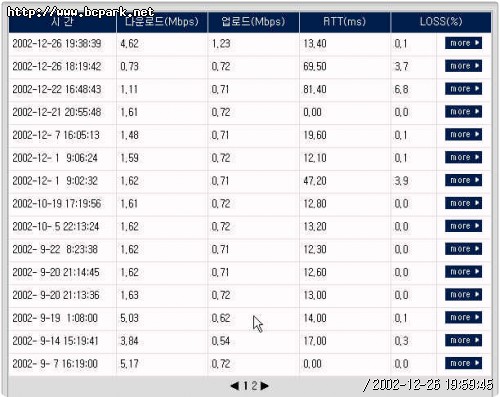Open more details for 2002-9-14 15:19:41 row
Viewport: 500px width, 397px height.
point(463,340)
